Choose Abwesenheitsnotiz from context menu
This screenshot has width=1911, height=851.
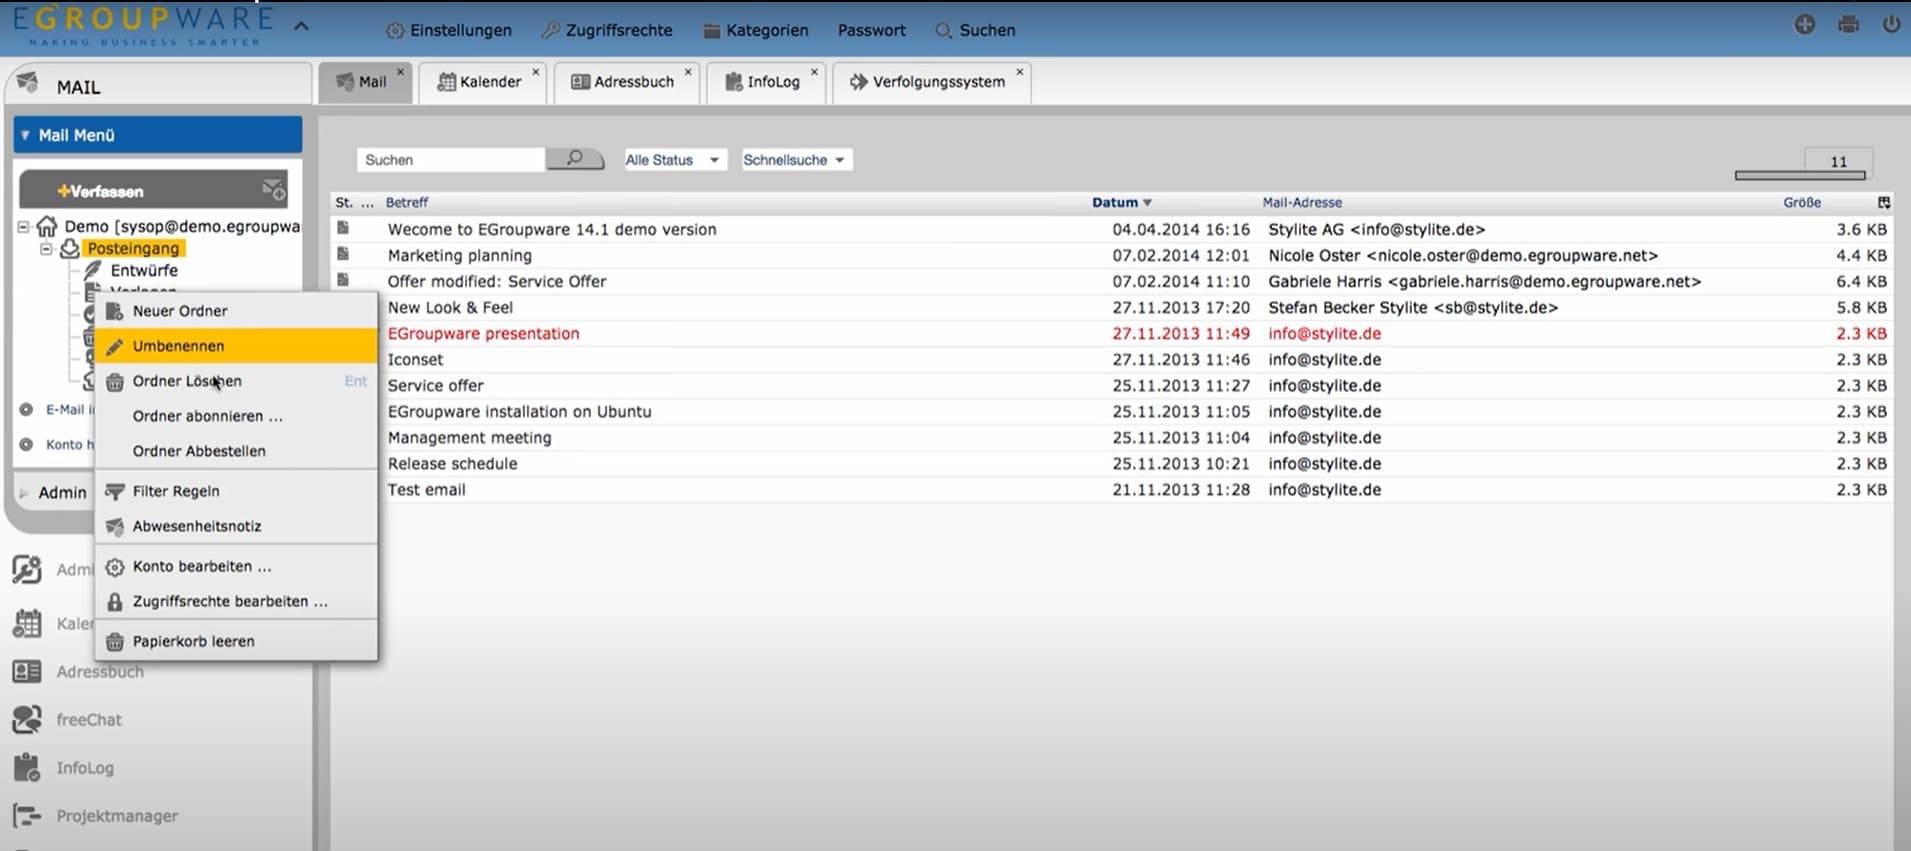[x=237, y=526]
